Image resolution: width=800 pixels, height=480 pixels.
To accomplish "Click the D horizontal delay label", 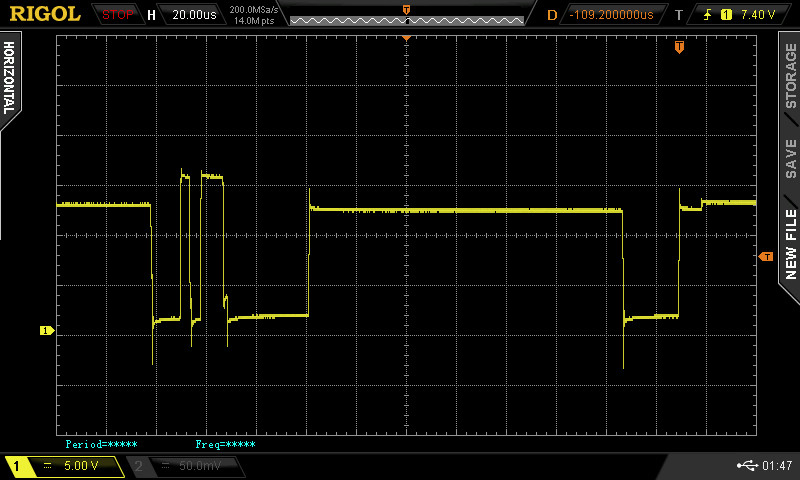I will (552, 15).
